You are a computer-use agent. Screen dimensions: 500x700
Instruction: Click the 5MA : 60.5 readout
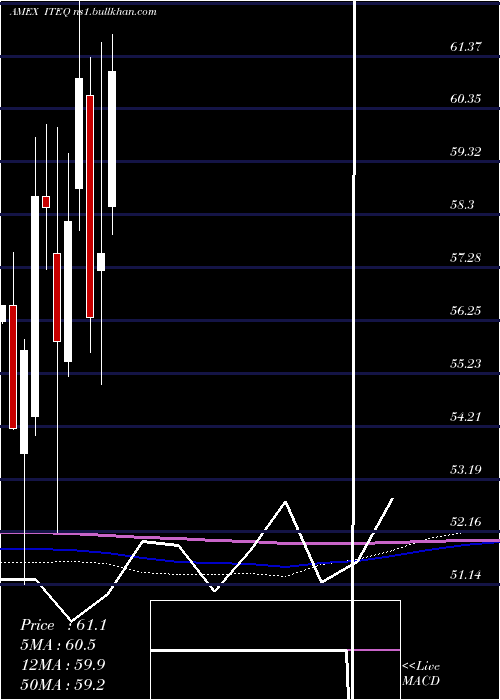[58, 645]
